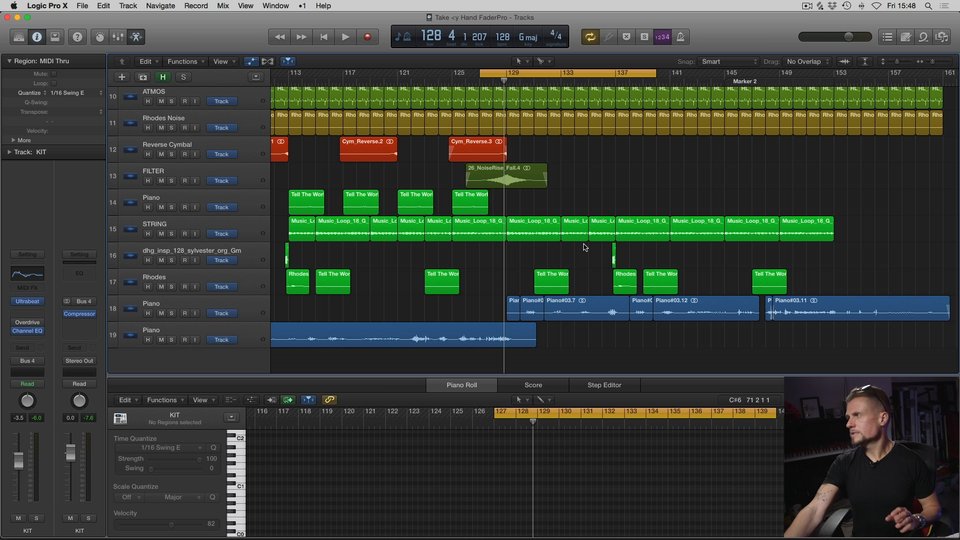Click Track button on Reverse Cymbal track

221,154
